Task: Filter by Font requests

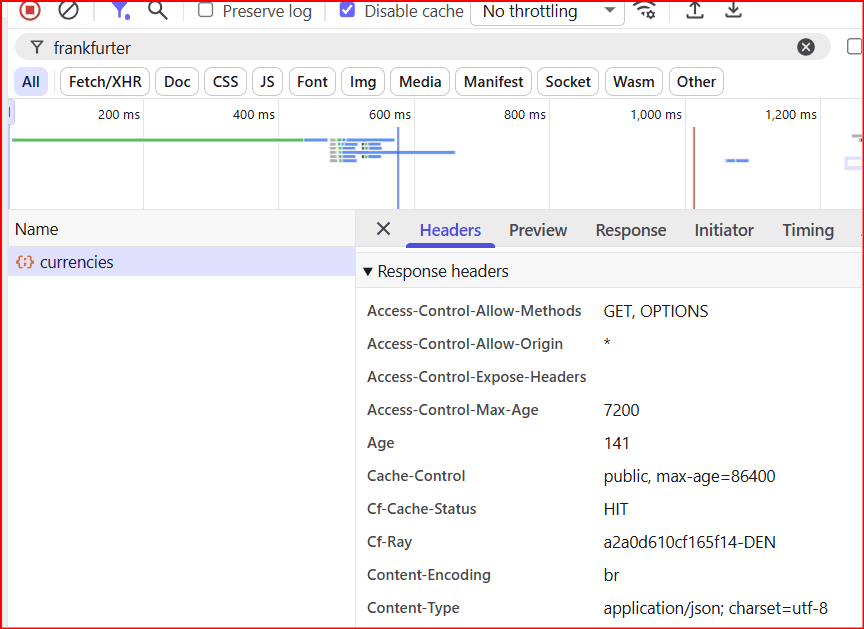Action: (312, 82)
